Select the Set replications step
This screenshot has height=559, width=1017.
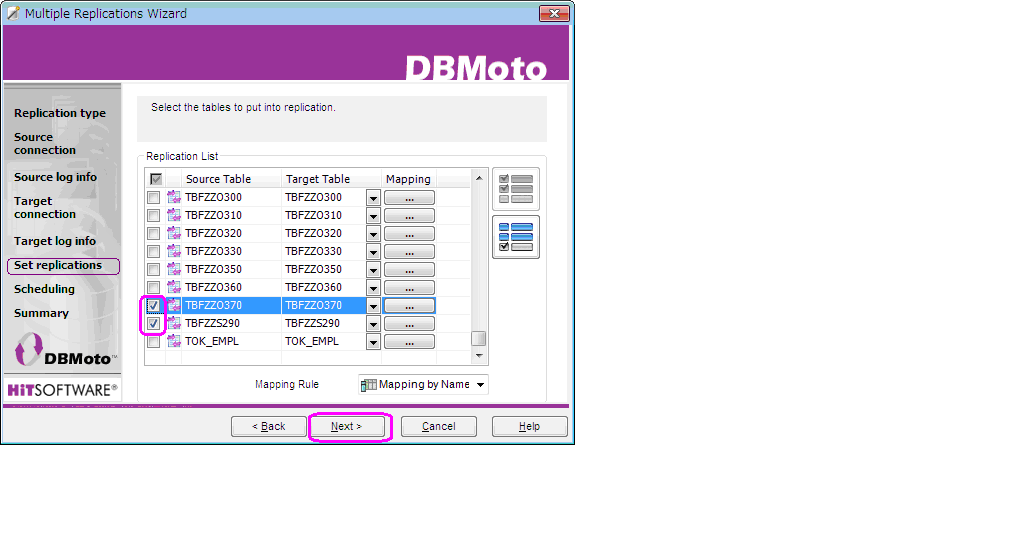63,265
